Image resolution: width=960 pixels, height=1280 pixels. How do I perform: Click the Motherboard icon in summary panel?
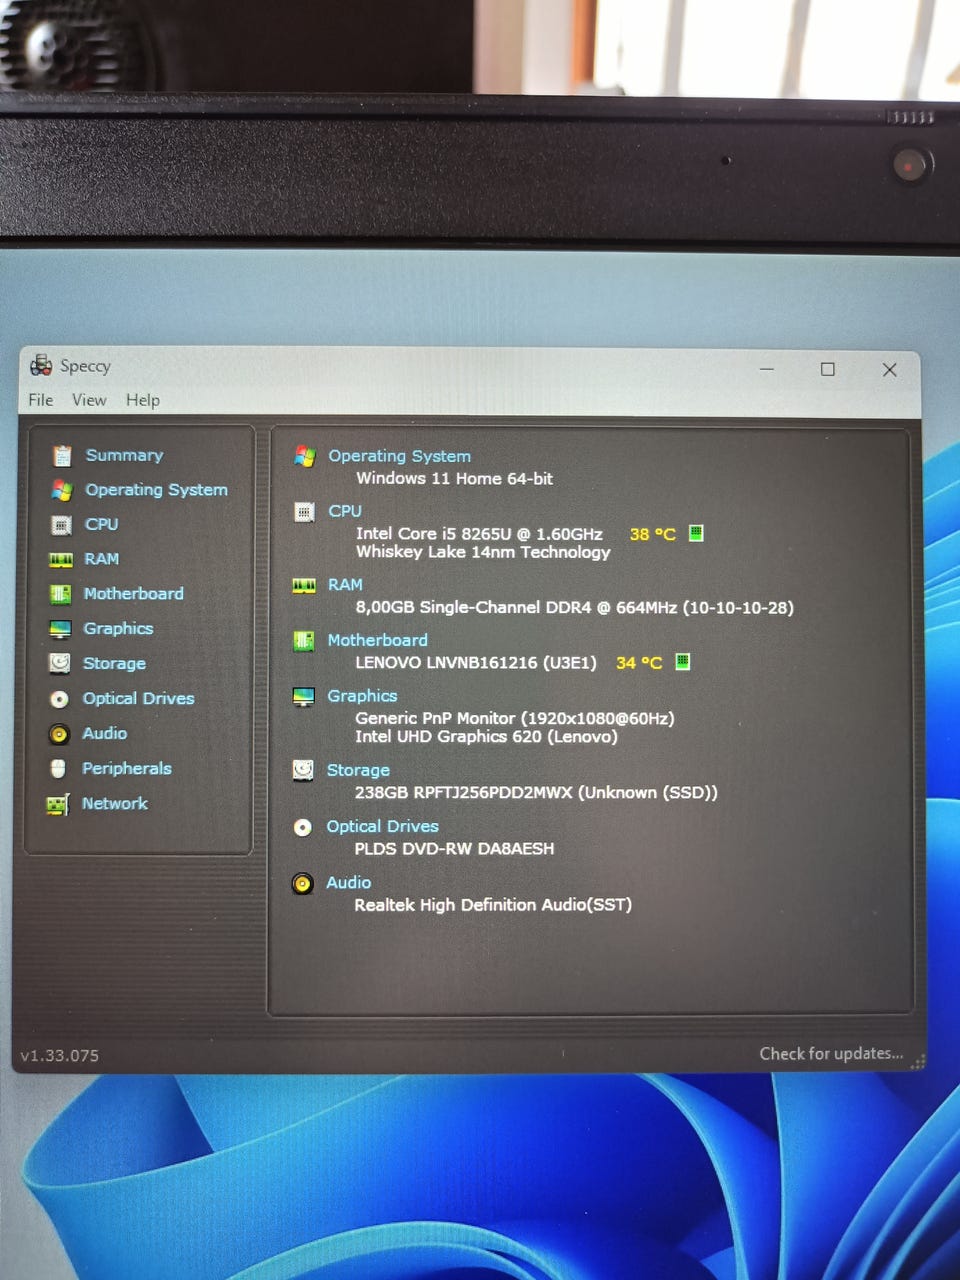tap(304, 641)
